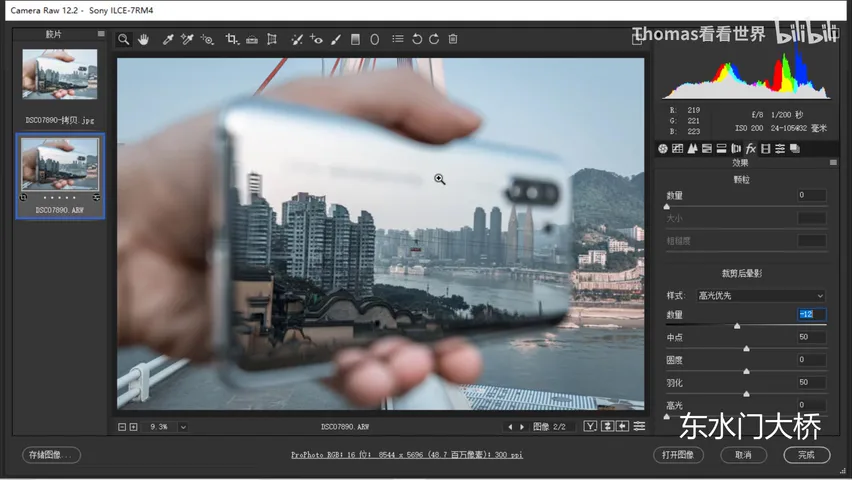The height and width of the screenshot is (480, 852).
Task: Select the Color Sampler tool
Action: (187, 39)
